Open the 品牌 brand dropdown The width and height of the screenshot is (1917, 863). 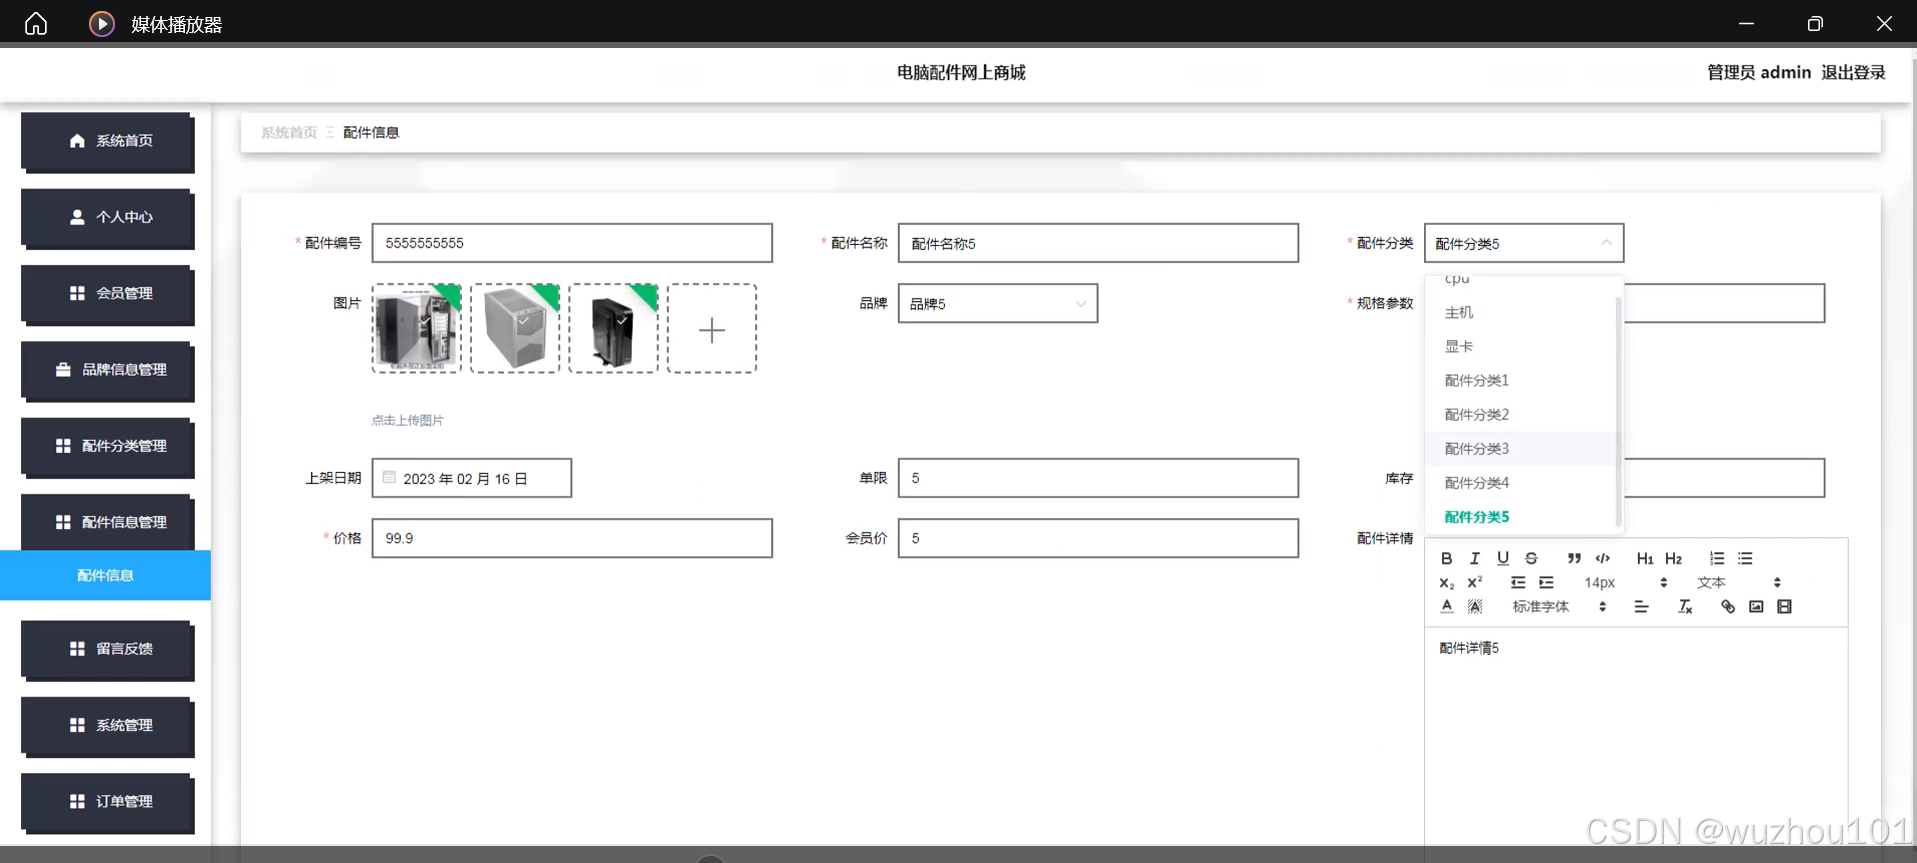pos(998,303)
